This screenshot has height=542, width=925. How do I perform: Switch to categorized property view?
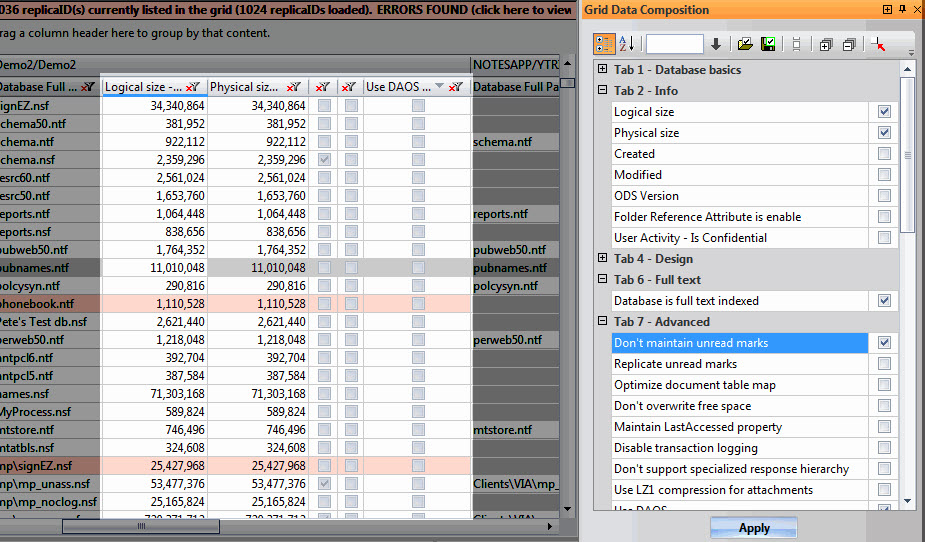tap(604, 44)
